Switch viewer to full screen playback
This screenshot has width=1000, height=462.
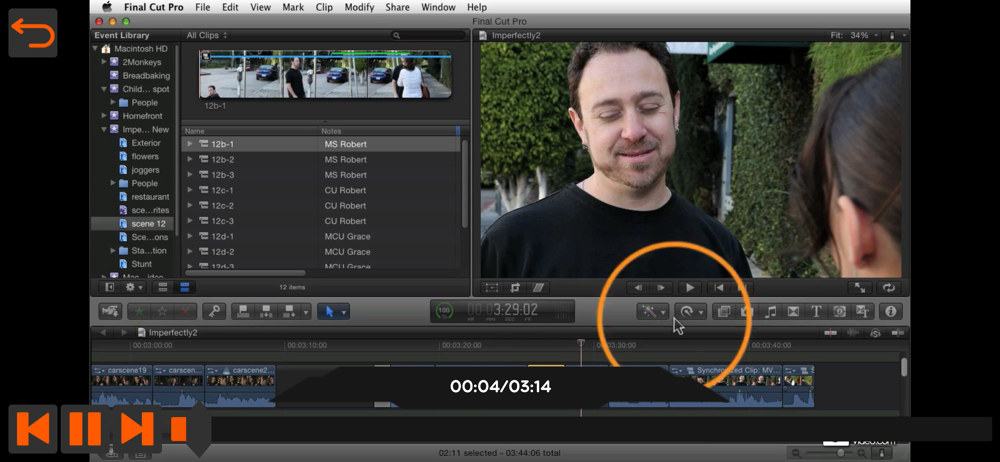coord(860,288)
